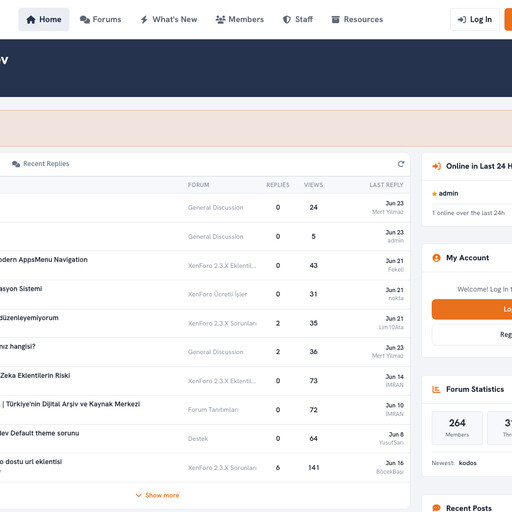Open the Resources tab
The width and height of the screenshot is (512, 512).
pyautogui.click(x=357, y=19)
